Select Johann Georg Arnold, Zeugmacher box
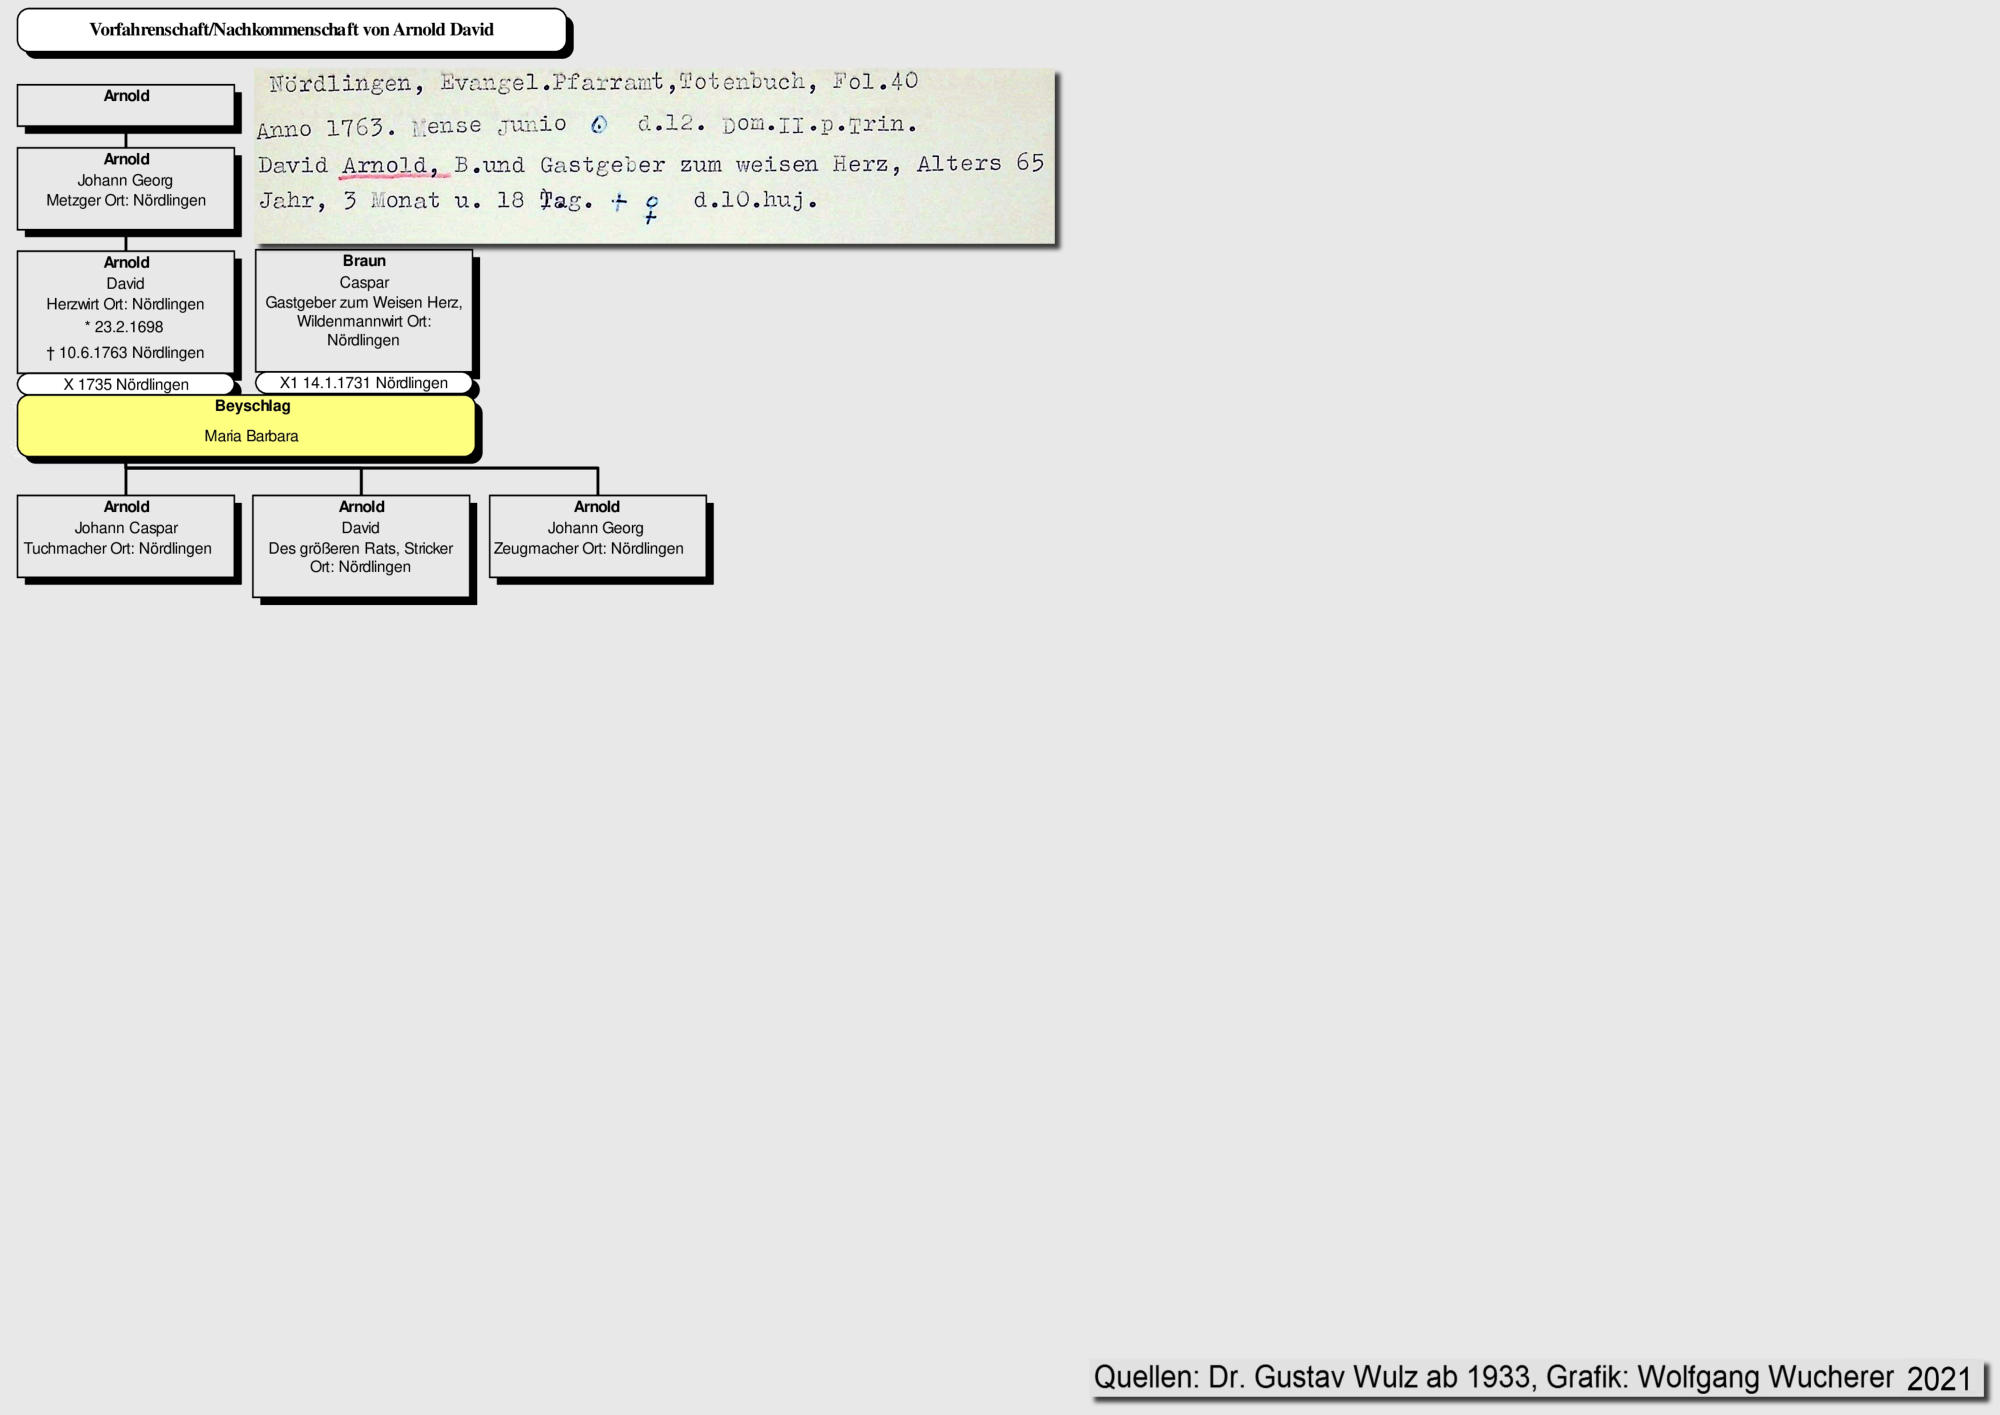Viewport: 2000px width, 1415px height. pyautogui.click(x=597, y=536)
